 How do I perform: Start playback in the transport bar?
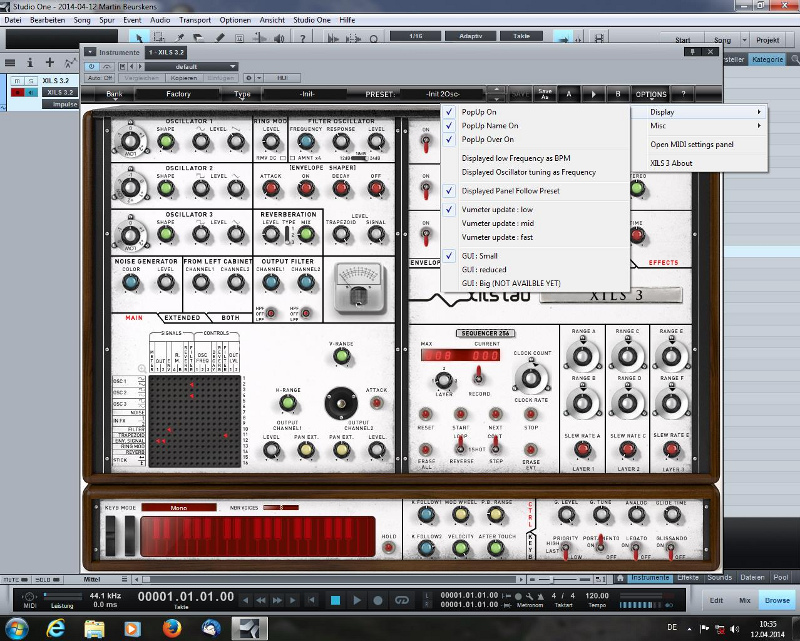tap(357, 600)
